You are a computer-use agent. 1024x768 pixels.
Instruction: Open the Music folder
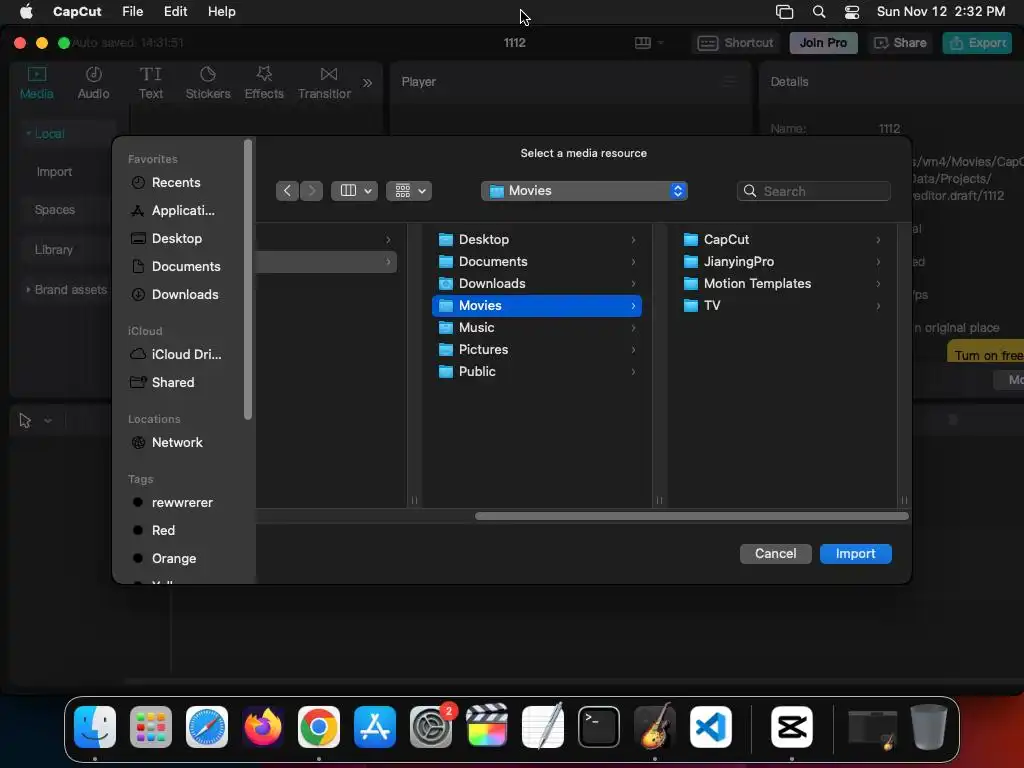(537, 327)
